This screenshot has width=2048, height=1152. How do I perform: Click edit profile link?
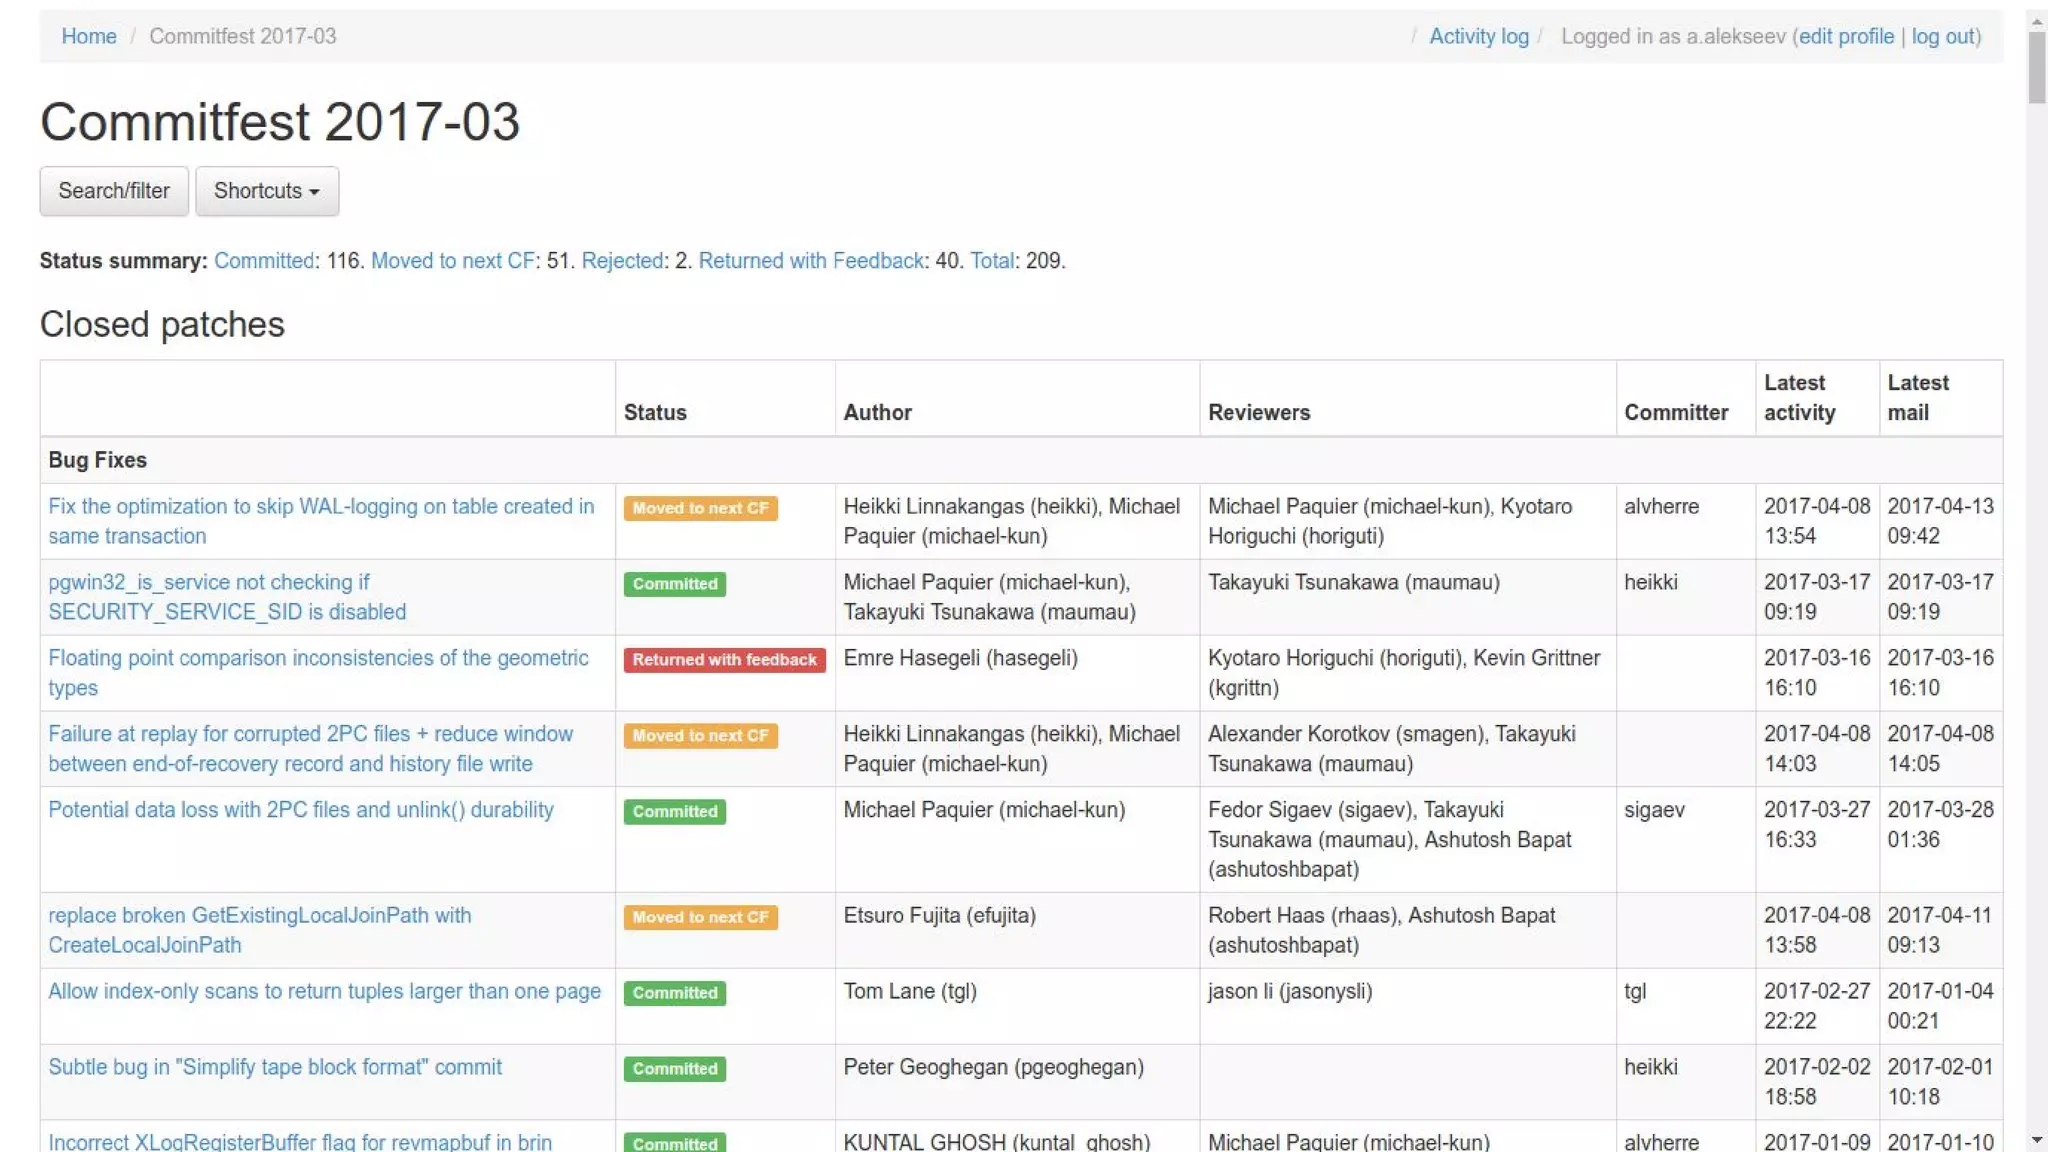click(1845, 36)
